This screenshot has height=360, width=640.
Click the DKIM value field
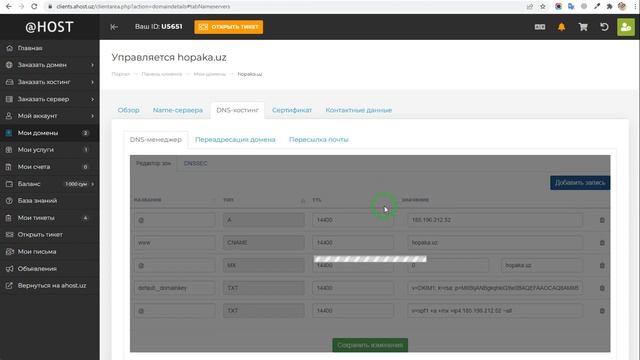click(x=495, y=288)
